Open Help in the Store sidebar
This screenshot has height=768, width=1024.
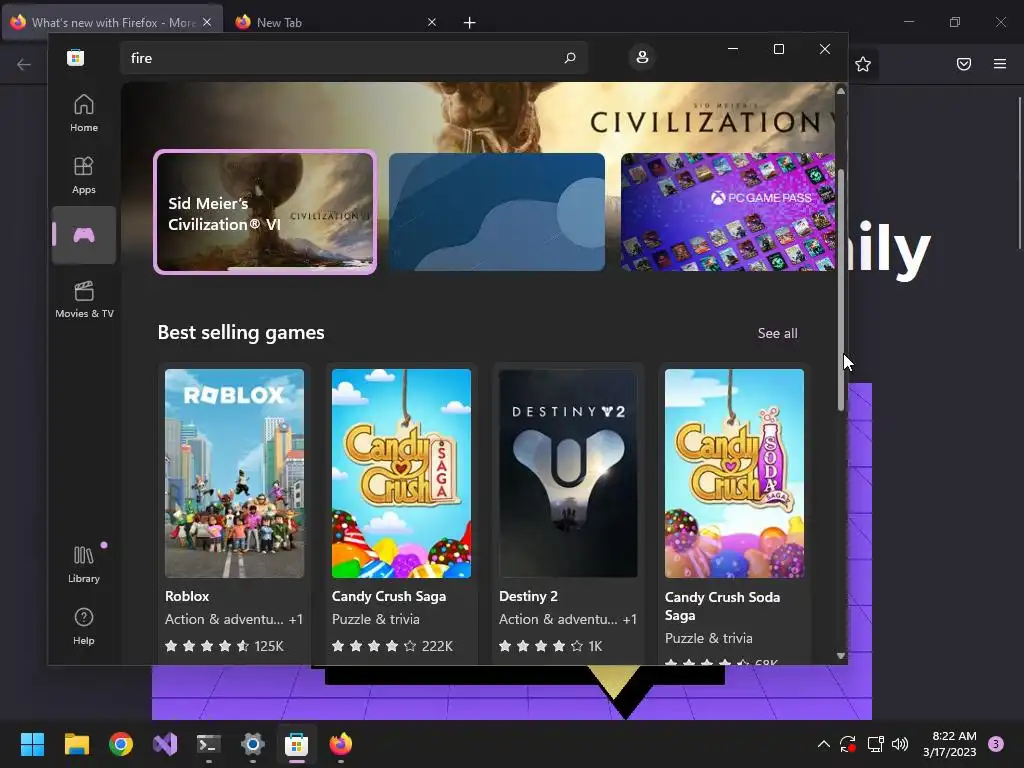pyautogui.click(x=84, y=626)
